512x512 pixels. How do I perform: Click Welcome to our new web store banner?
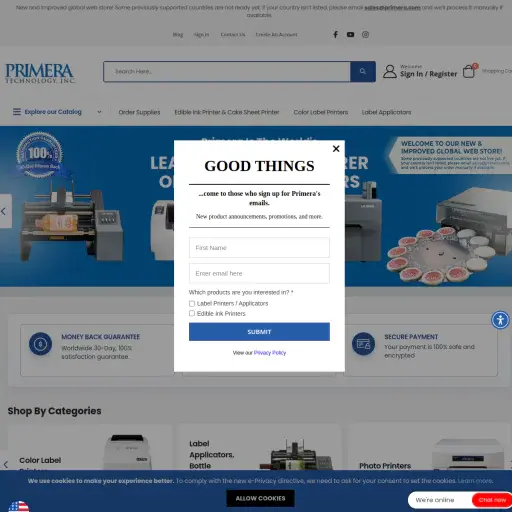click(x=451, y=155)
